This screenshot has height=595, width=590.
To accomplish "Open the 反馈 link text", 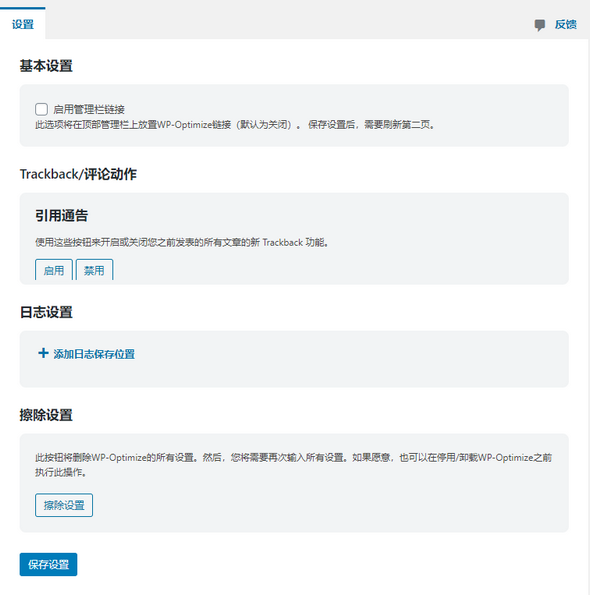I will click(565, 25).
